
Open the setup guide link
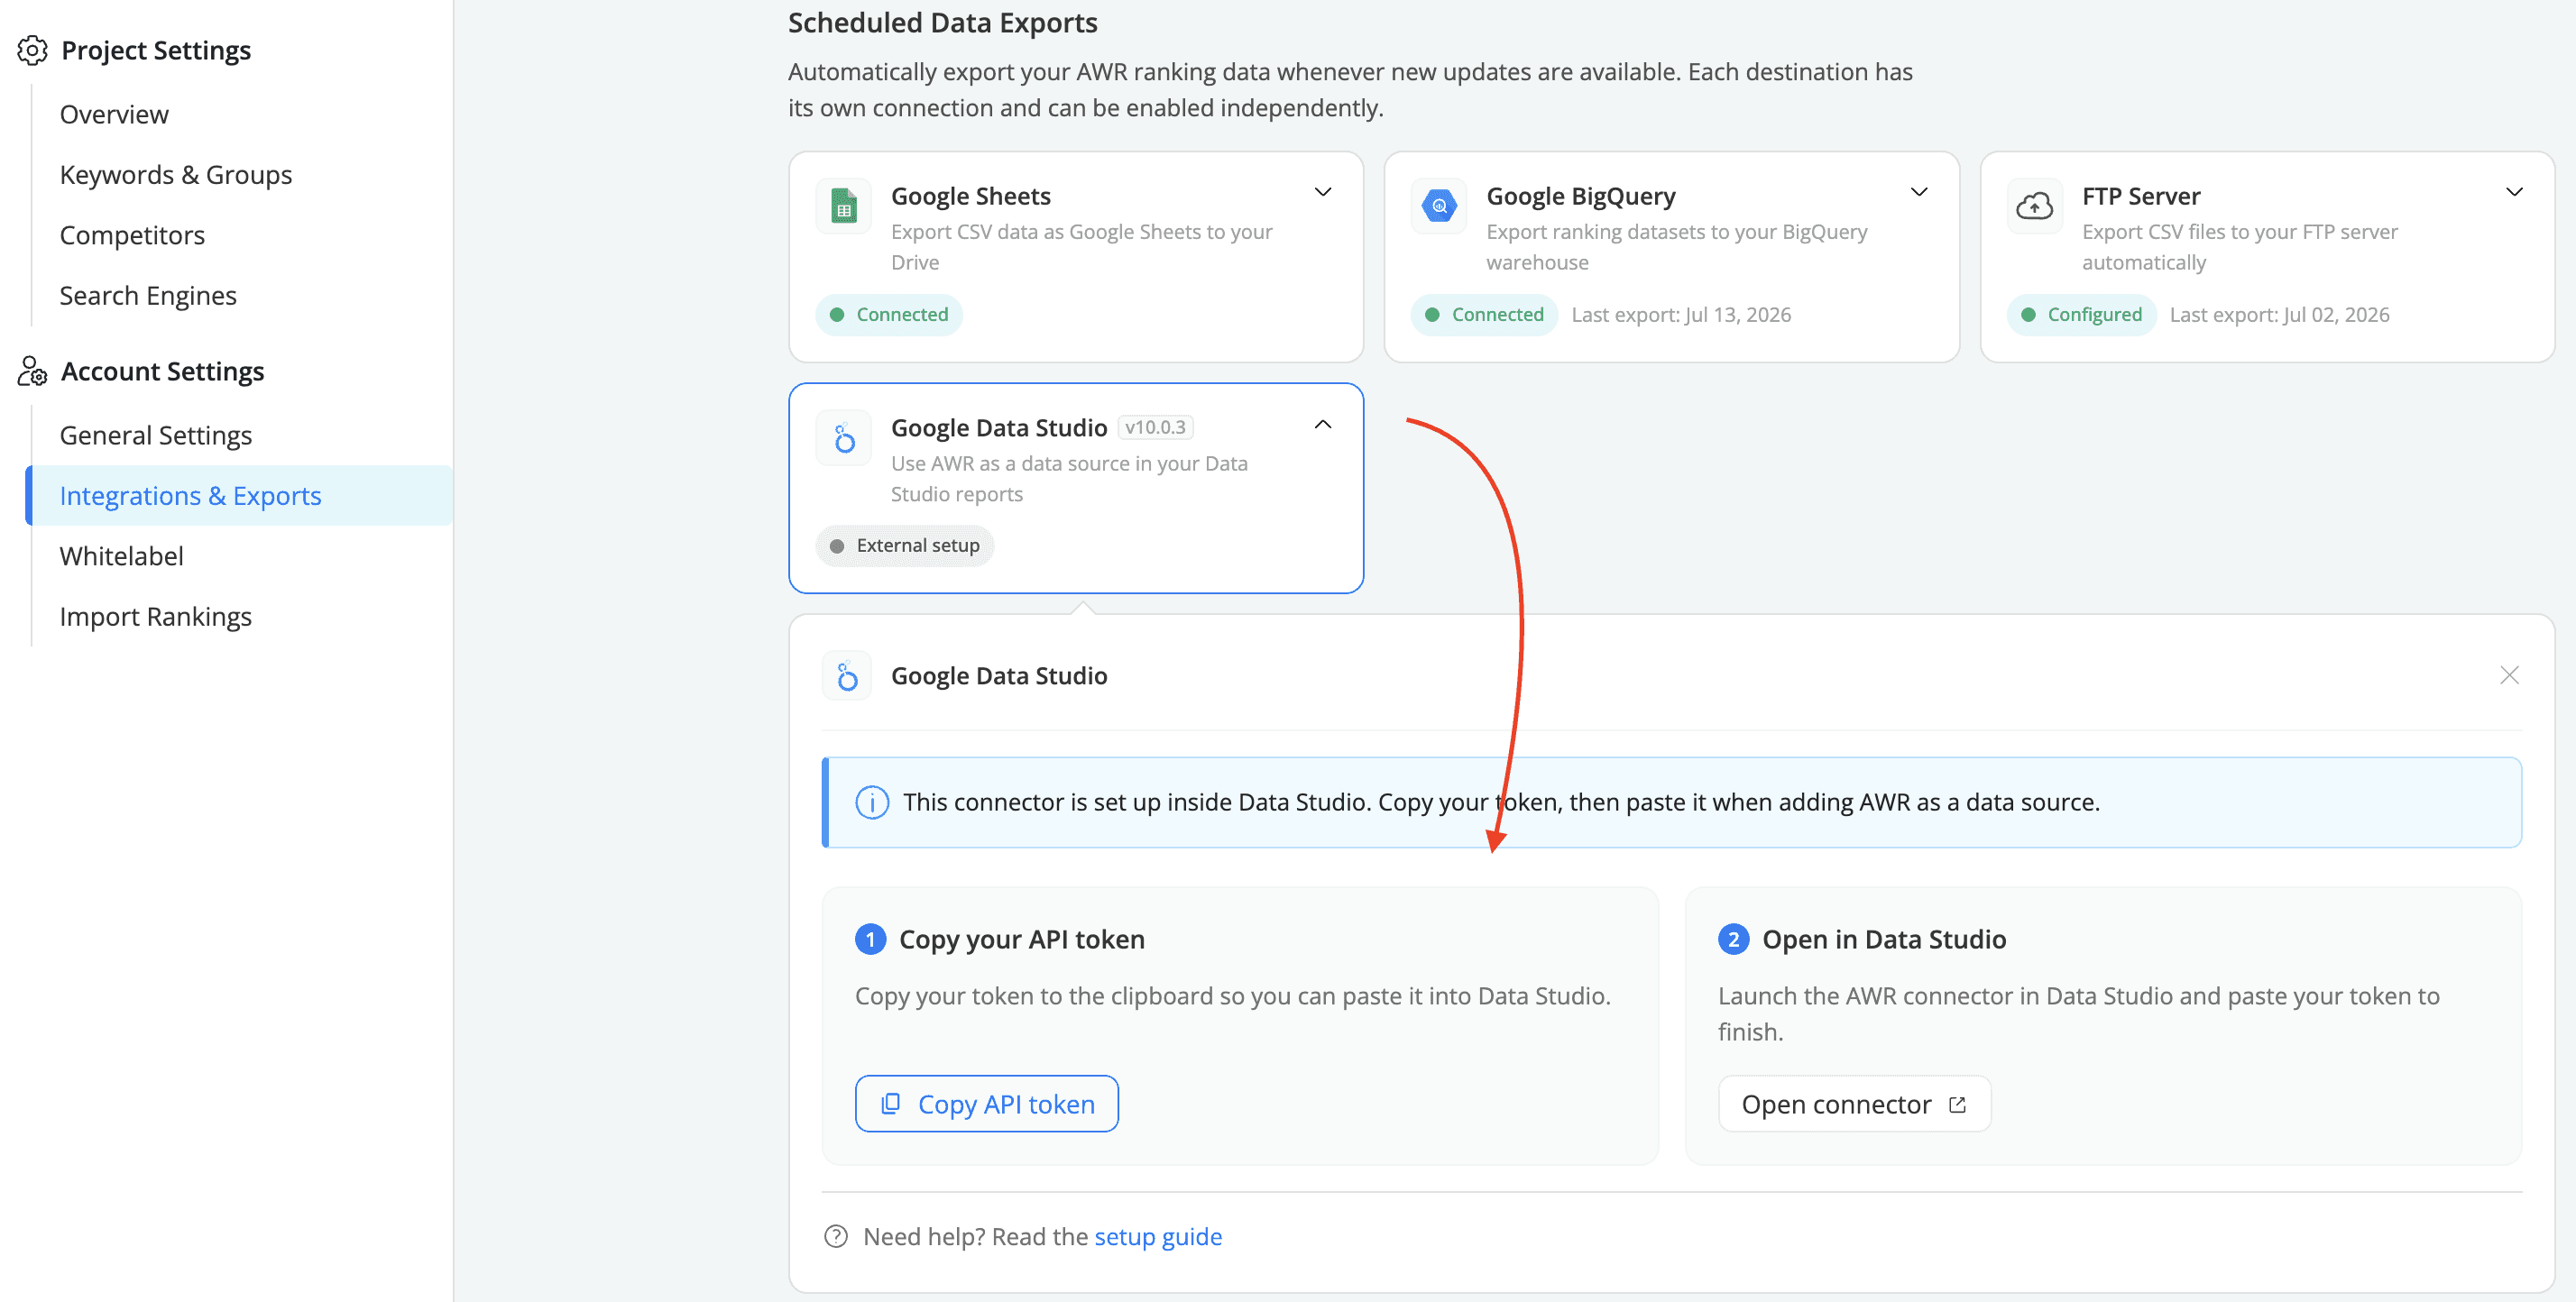point(1158,1237)
